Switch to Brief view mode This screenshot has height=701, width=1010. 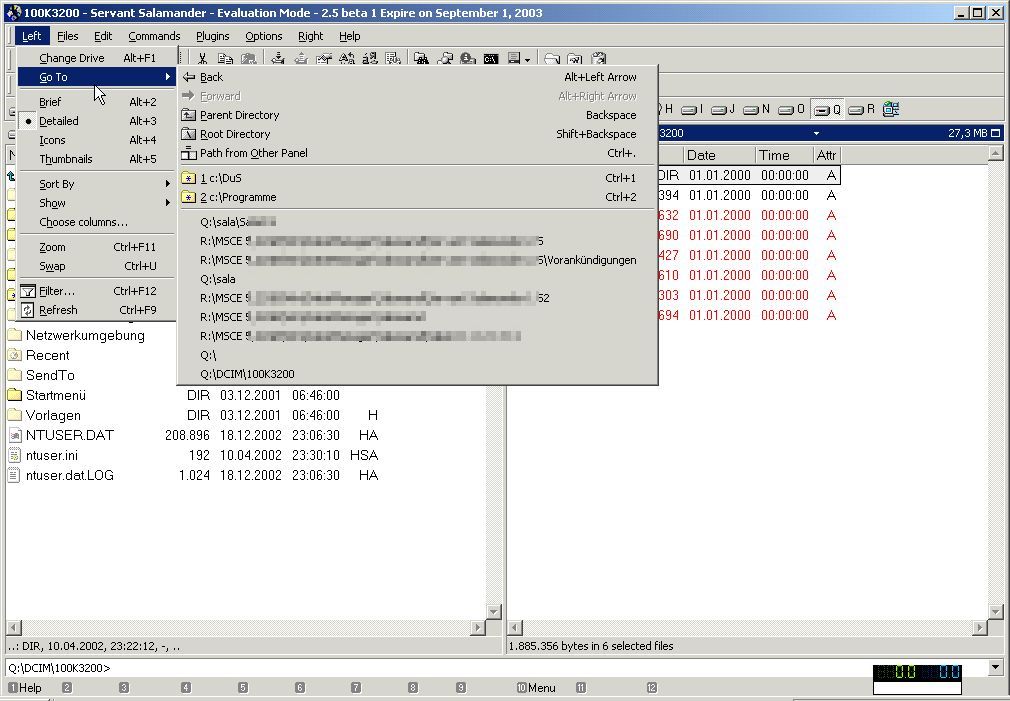(96, 102)
